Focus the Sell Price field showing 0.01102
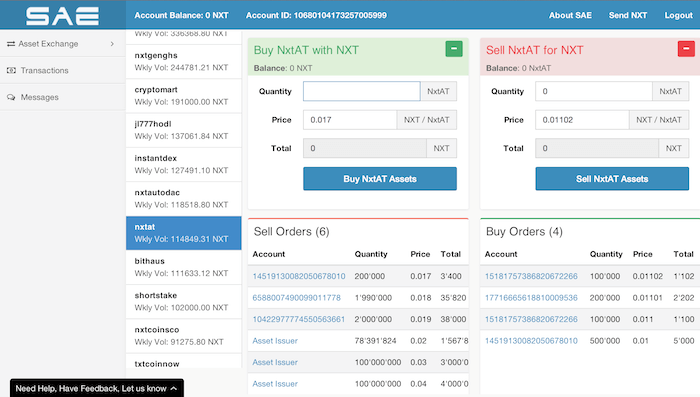The width and height of the screenshot is (700, 397). tap(582, 120)
